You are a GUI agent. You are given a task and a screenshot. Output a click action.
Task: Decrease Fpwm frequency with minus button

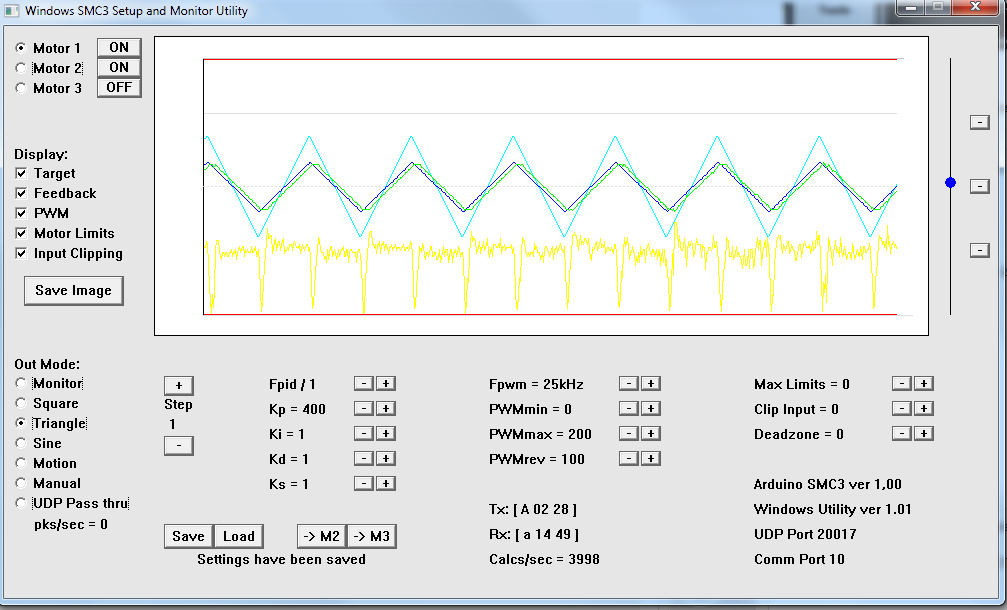(x=628, y=384)
